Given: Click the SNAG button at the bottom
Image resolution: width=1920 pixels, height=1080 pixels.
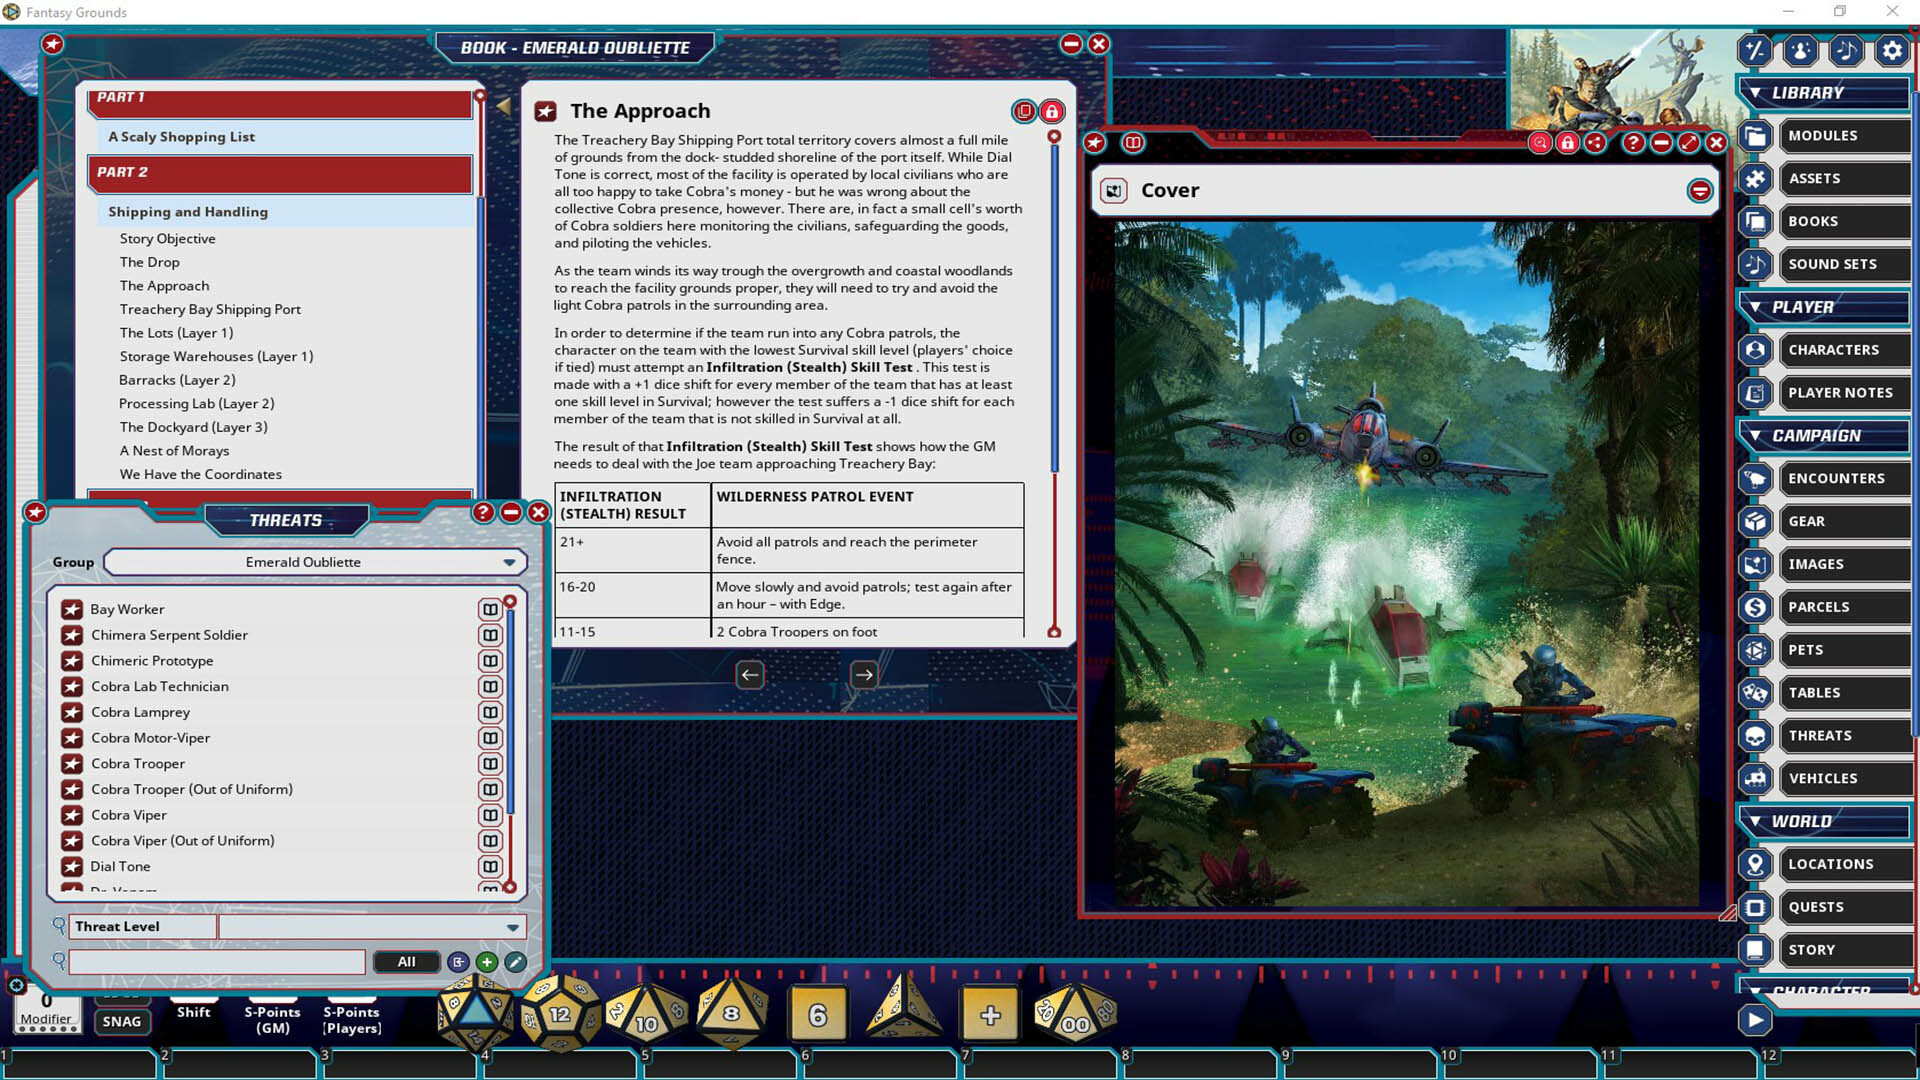Looking at the screenshot, I should 121,1021.
